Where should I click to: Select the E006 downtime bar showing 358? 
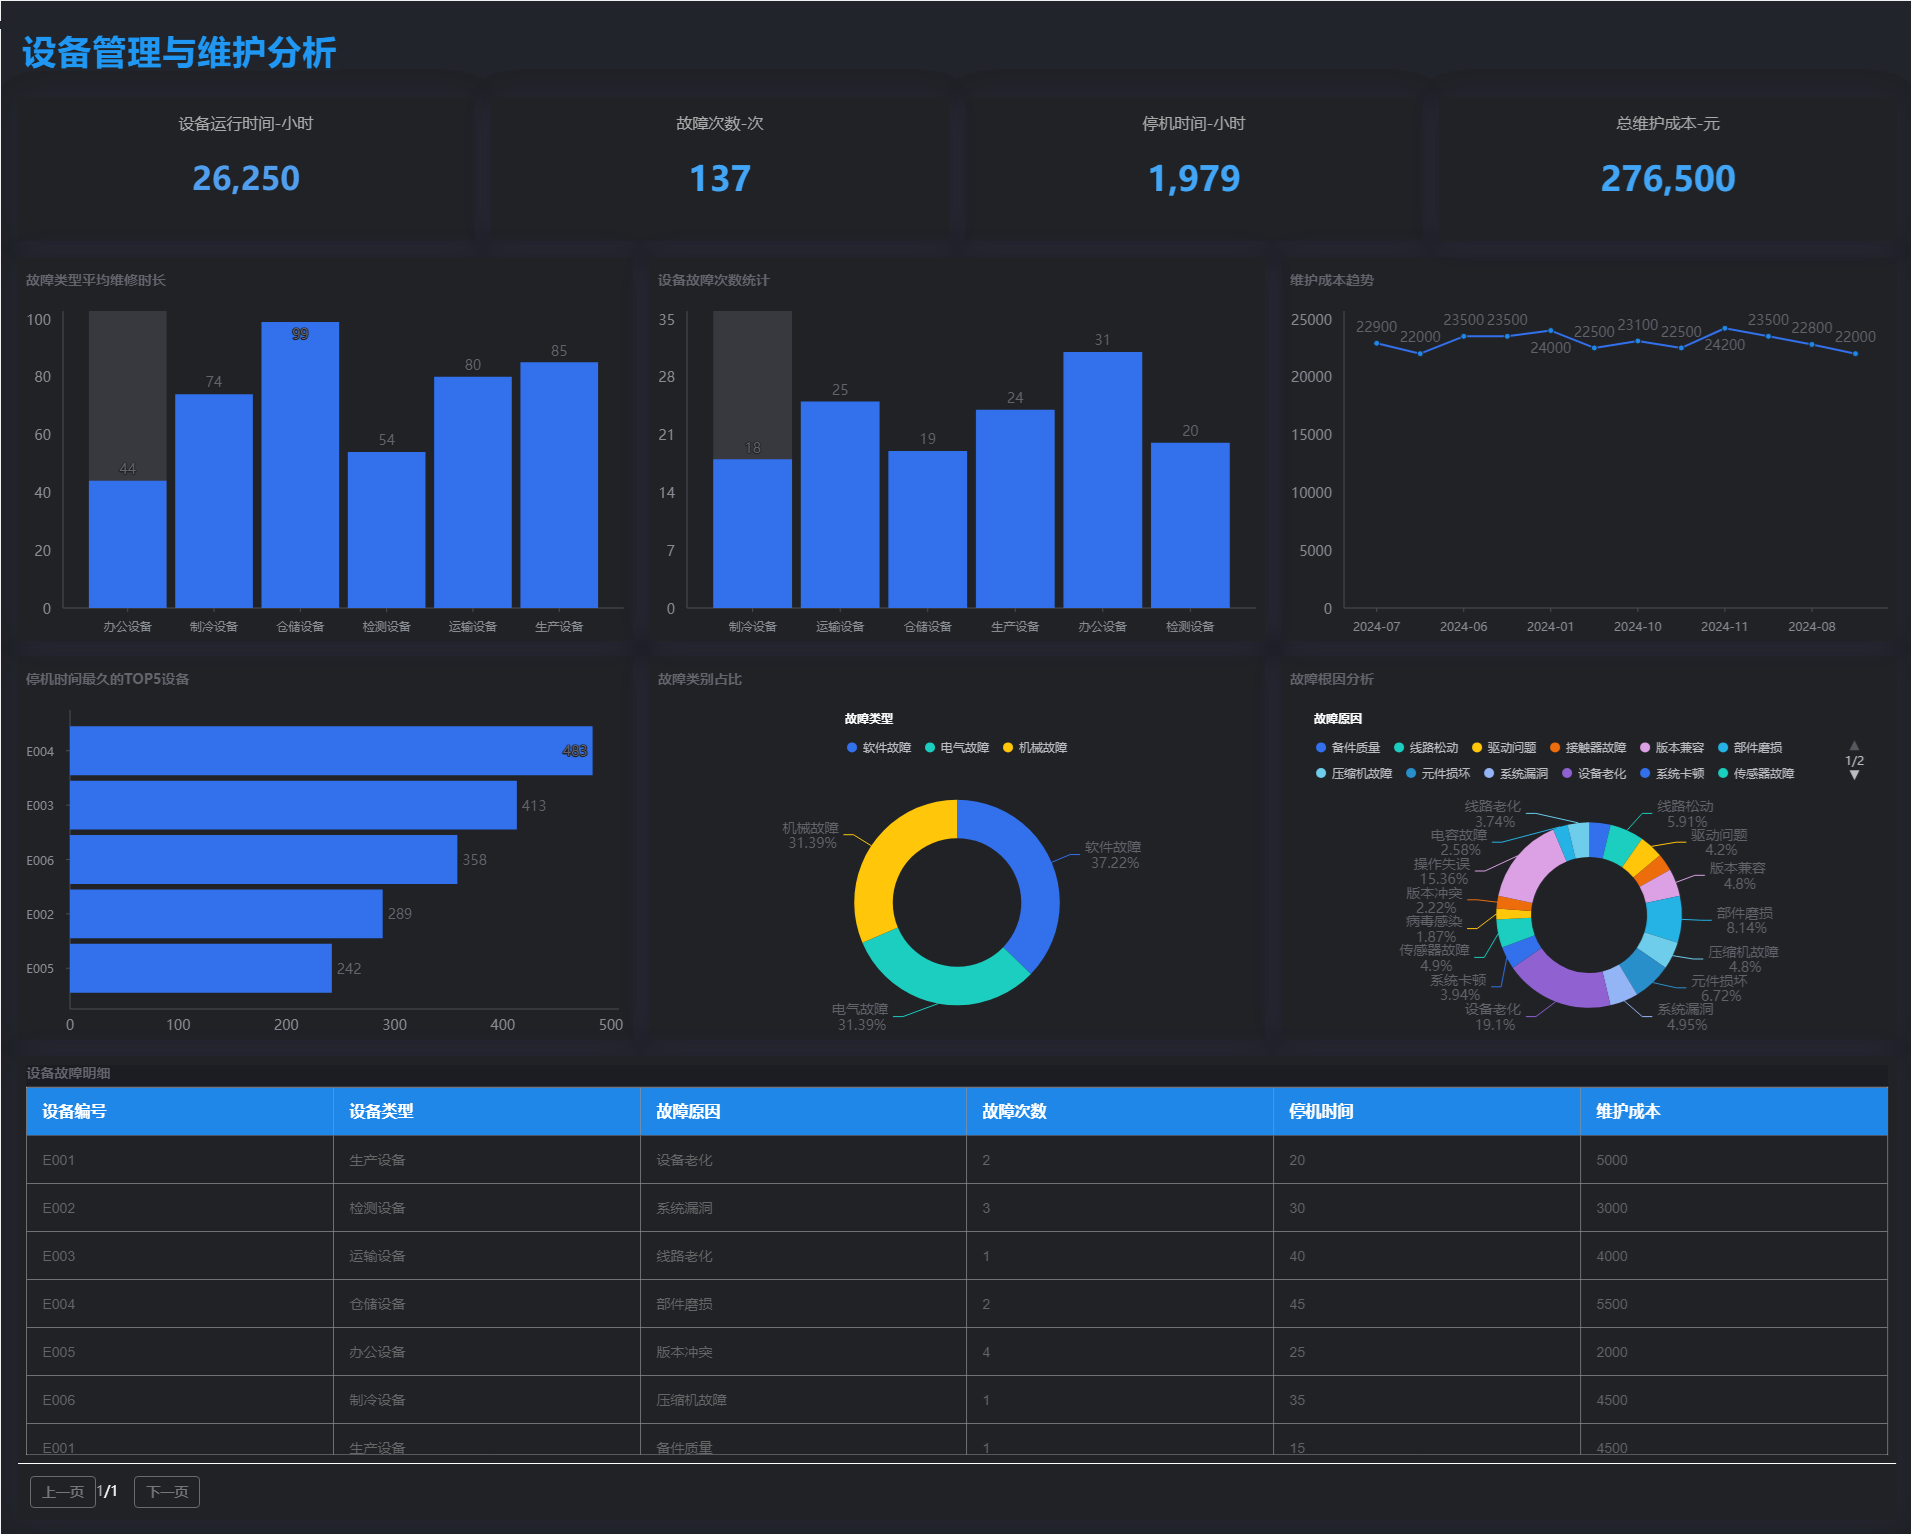click(263, 860)
